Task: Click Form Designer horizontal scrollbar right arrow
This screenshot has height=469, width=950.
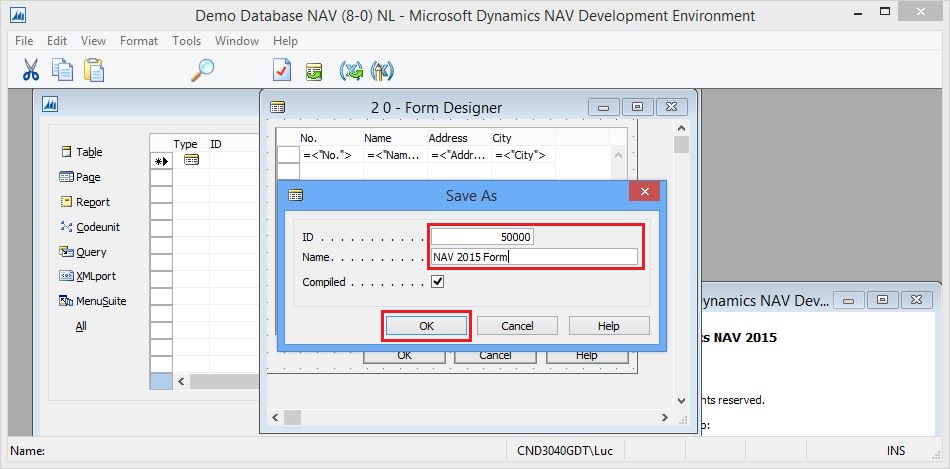Action: pyautogui.click(x=665, y=417)
